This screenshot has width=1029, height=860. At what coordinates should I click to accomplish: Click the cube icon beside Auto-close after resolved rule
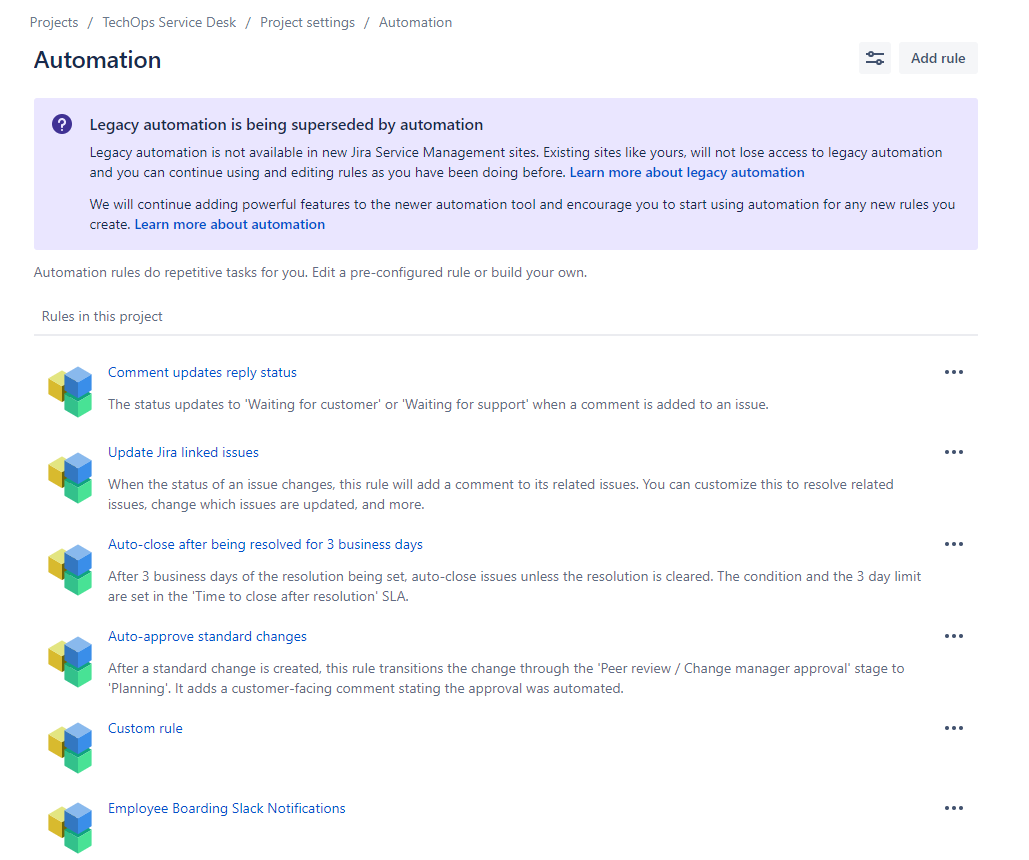pyautogui.click(x=70, y=570)
